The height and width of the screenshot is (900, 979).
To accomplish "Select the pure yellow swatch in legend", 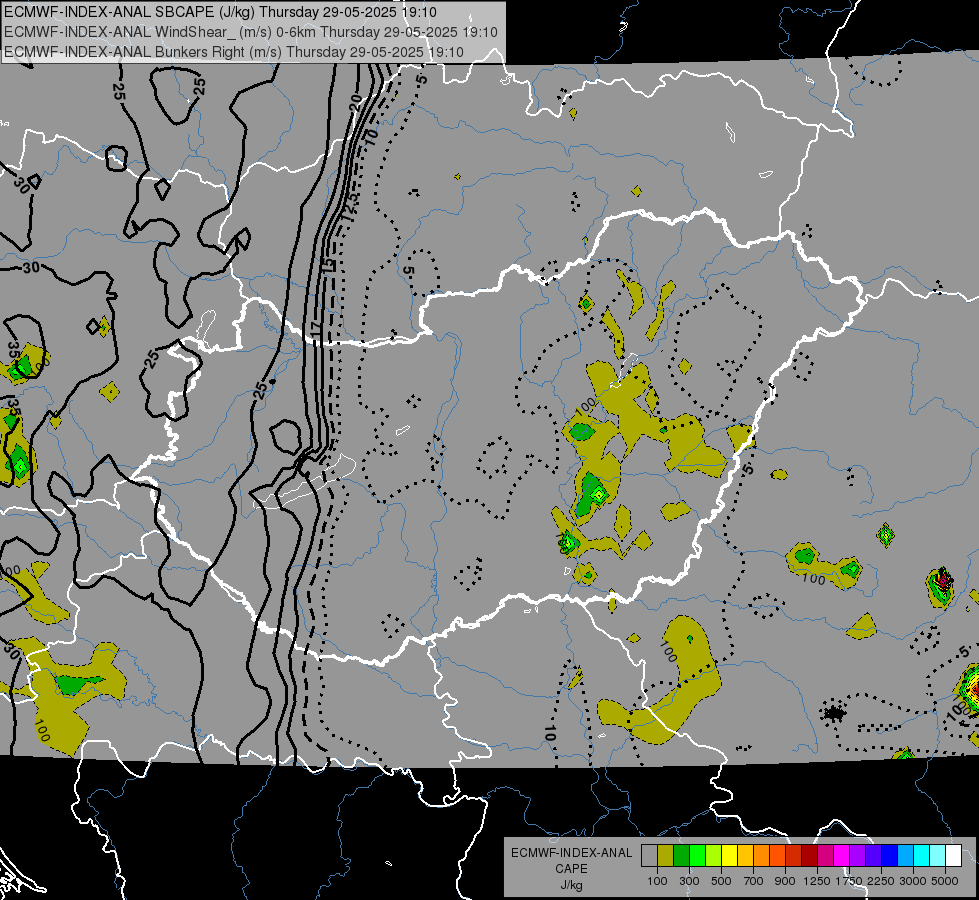I will [x=729, y=856].
